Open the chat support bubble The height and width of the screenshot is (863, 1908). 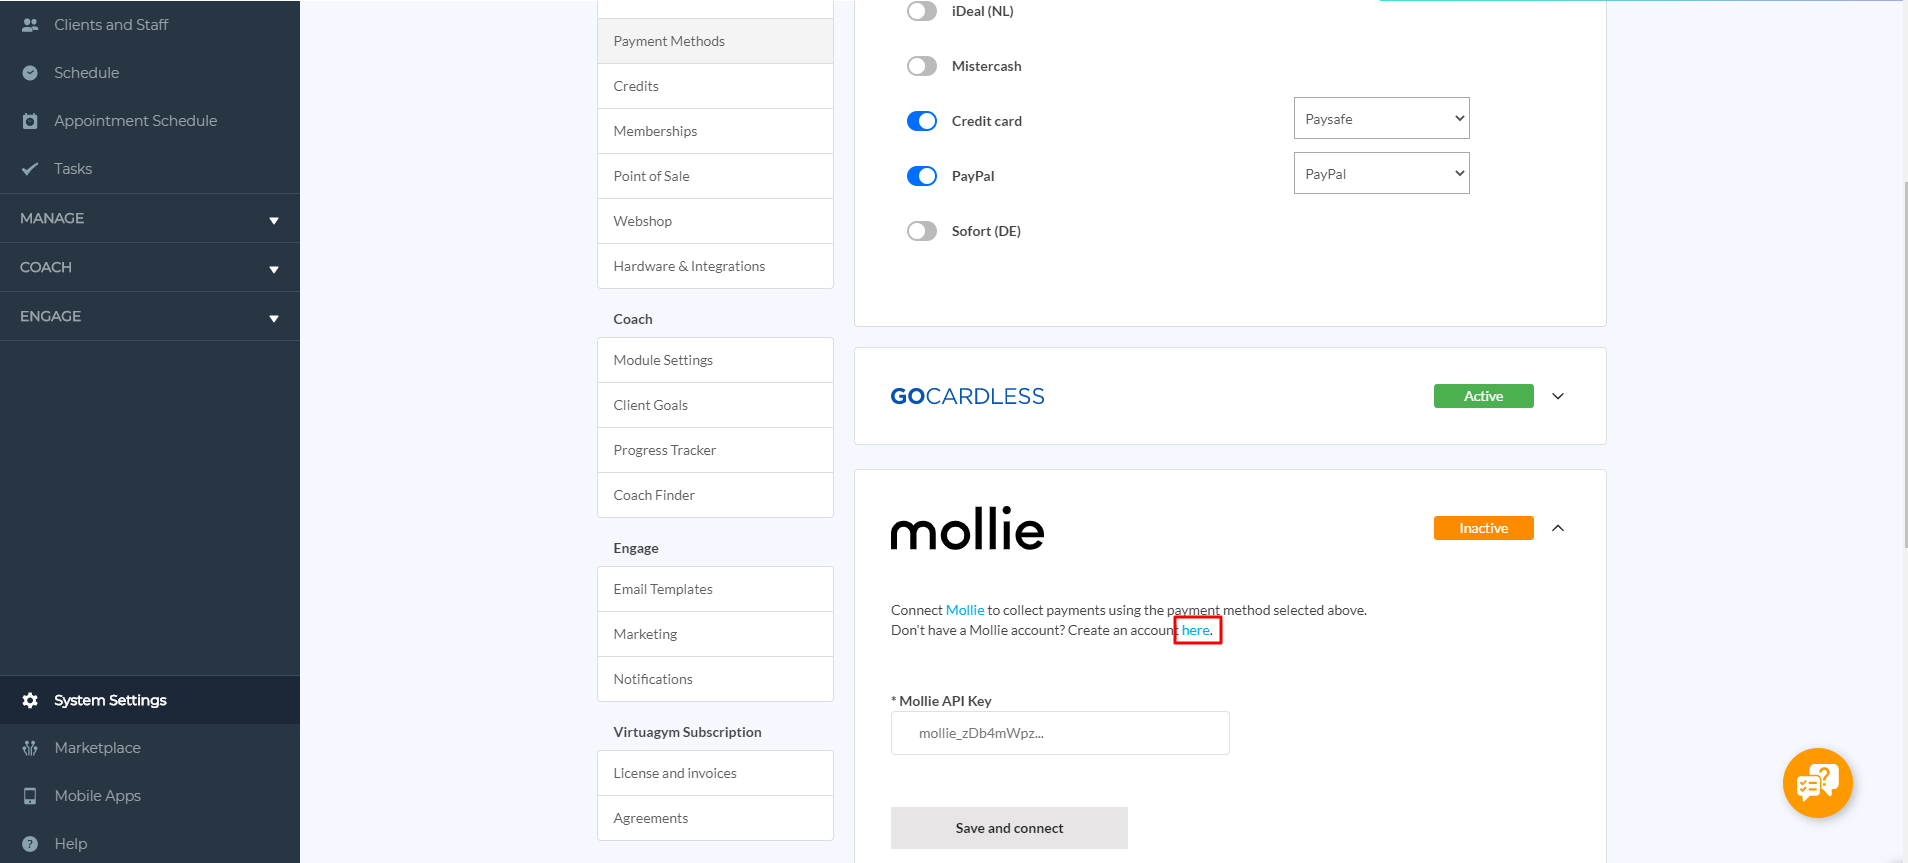[1817, 783]
